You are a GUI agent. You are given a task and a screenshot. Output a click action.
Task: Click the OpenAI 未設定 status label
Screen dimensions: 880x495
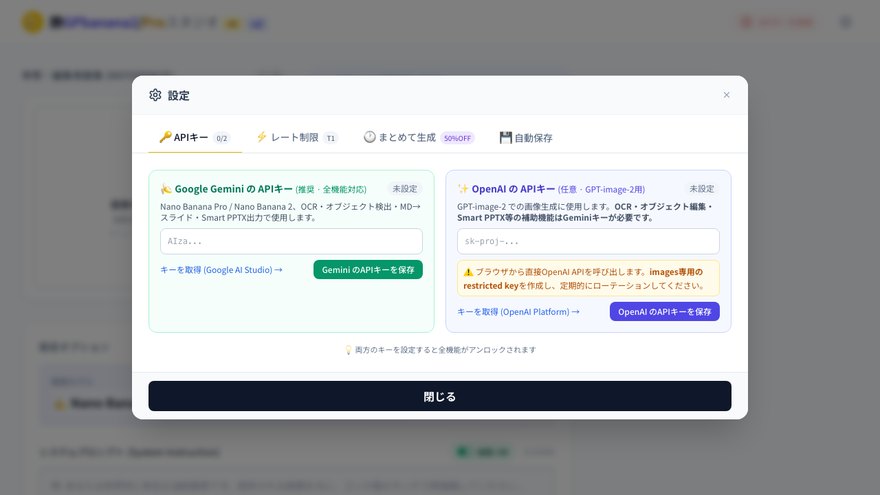(x=702, y=189)
